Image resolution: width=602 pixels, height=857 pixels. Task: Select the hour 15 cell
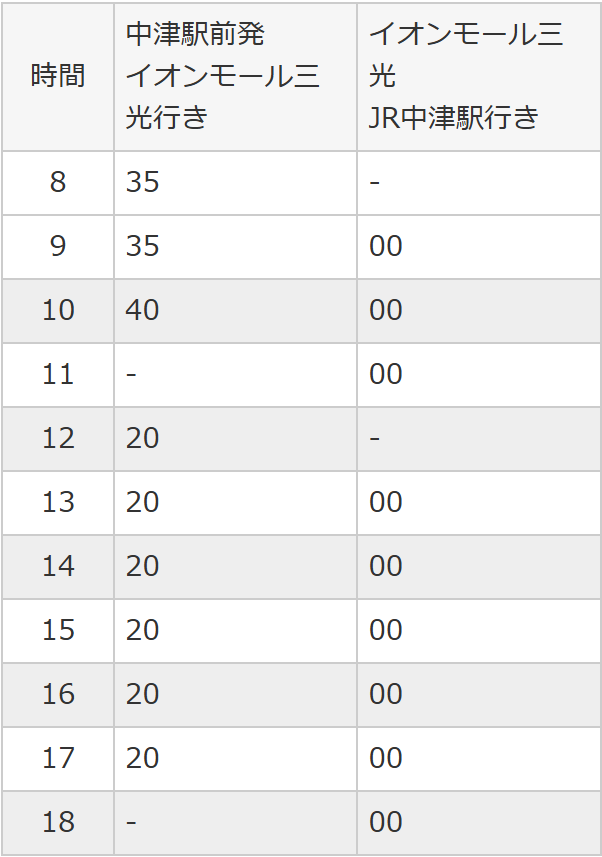click(x=58, y=630)
